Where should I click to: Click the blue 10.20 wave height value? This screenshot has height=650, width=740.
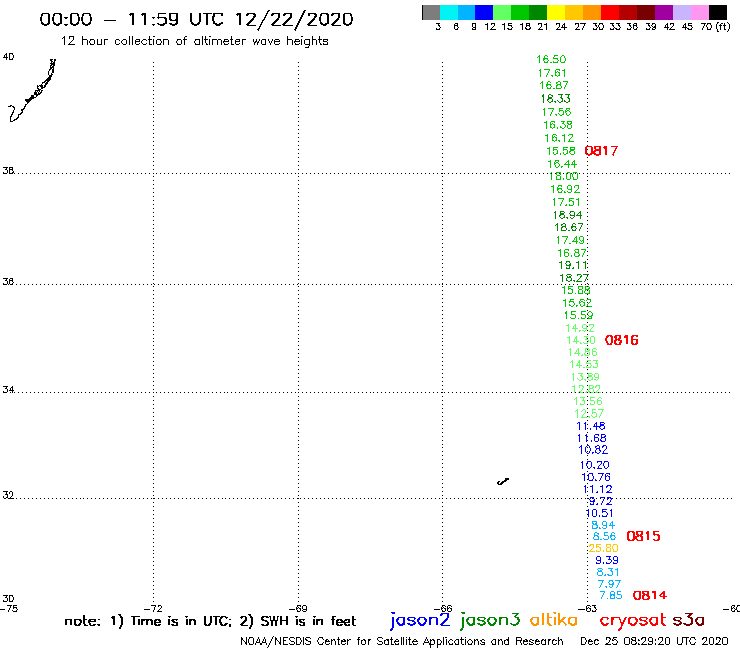click(595, 465)
